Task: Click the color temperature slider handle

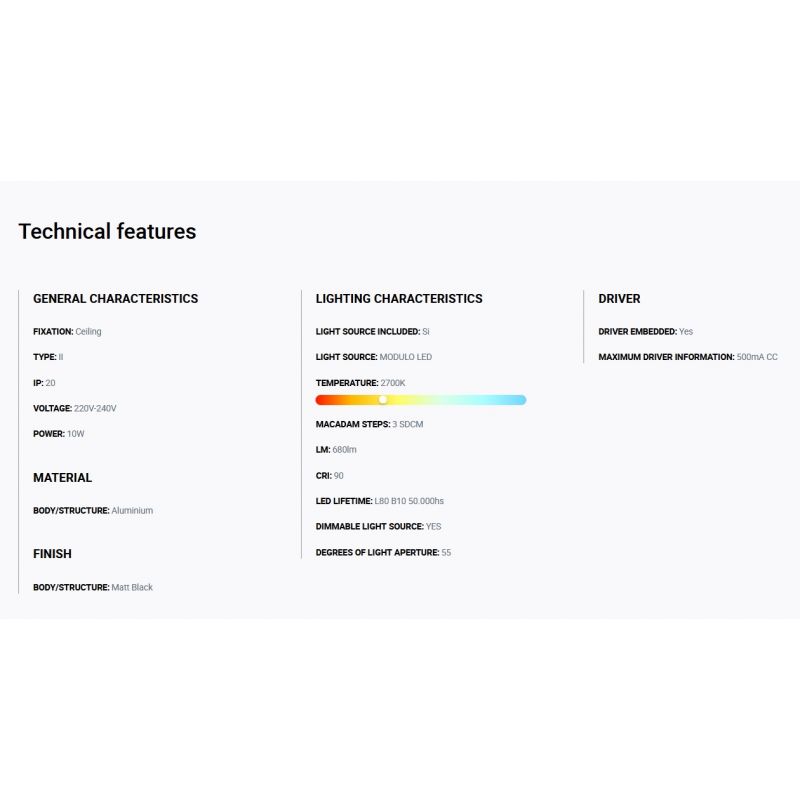Action: tap(383, 400)
